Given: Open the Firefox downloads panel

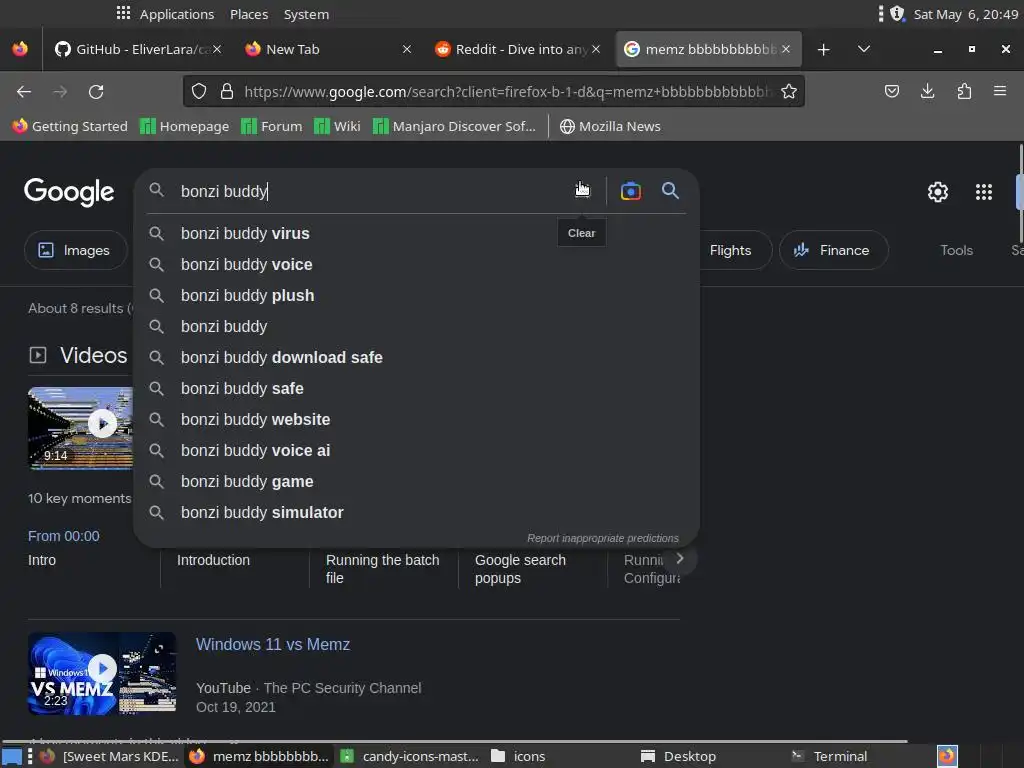Looking at the screenshot, I should tap(927, 91).
